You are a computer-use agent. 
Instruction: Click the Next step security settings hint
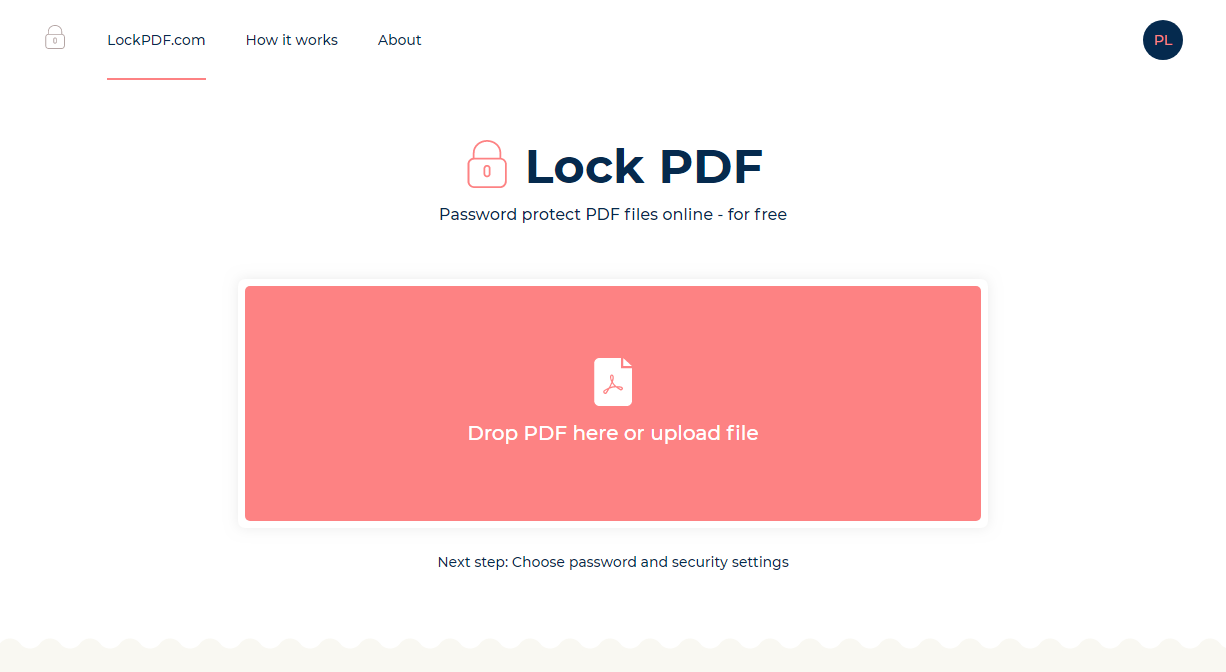(x=613, y=561)
